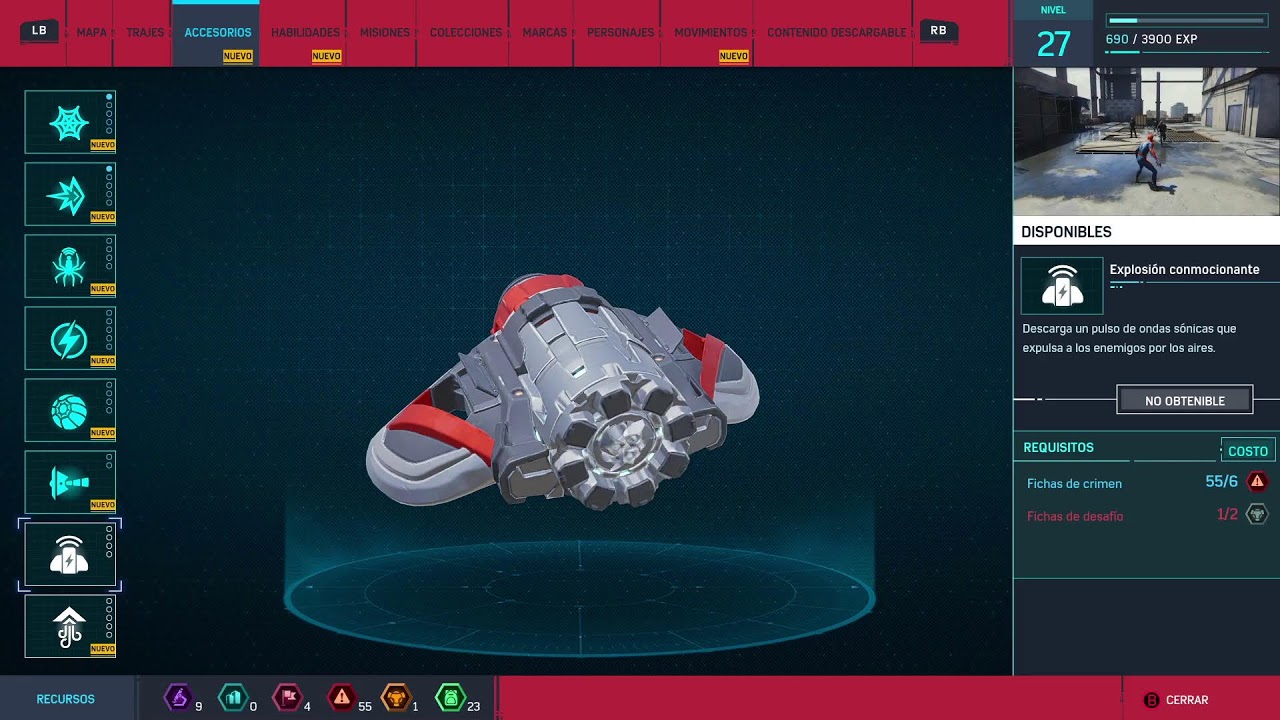
Task: Open the Personajes tab
Action: [621, 33]
